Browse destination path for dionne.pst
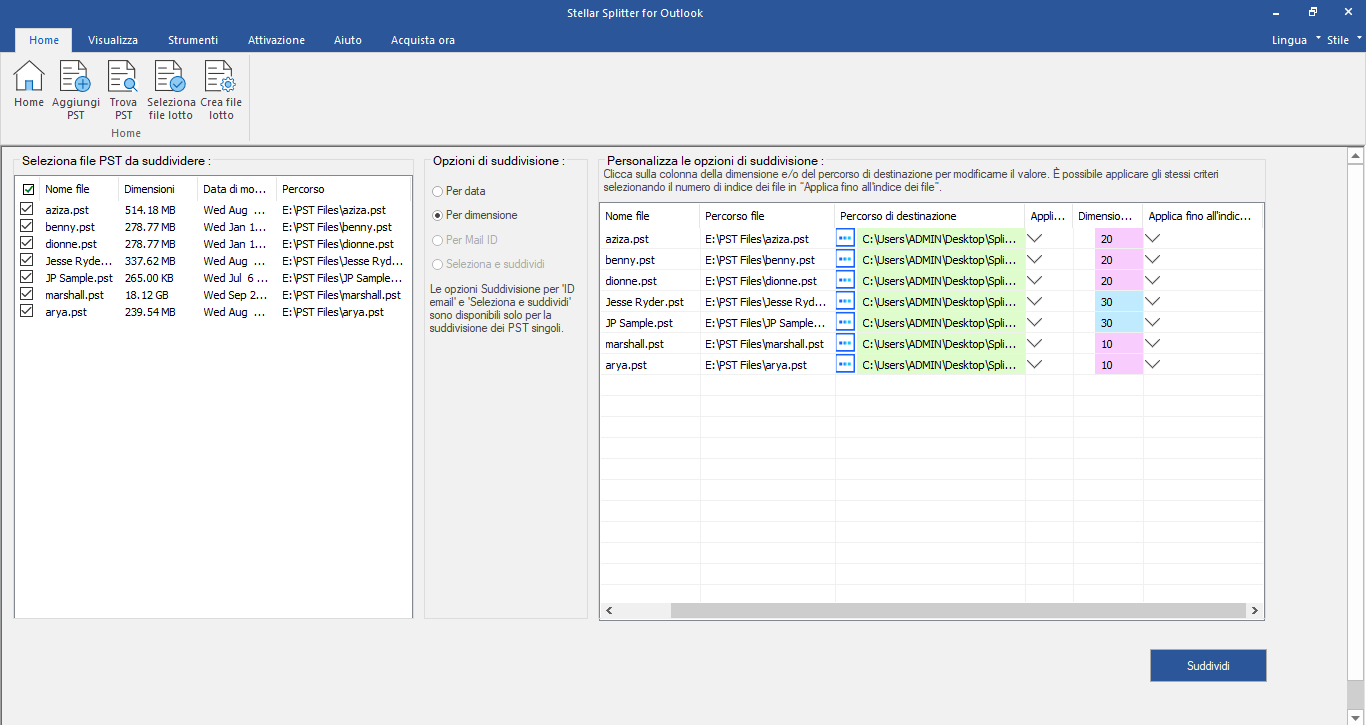The height and width of the screenshot is (725, 1366). (846, 280)
